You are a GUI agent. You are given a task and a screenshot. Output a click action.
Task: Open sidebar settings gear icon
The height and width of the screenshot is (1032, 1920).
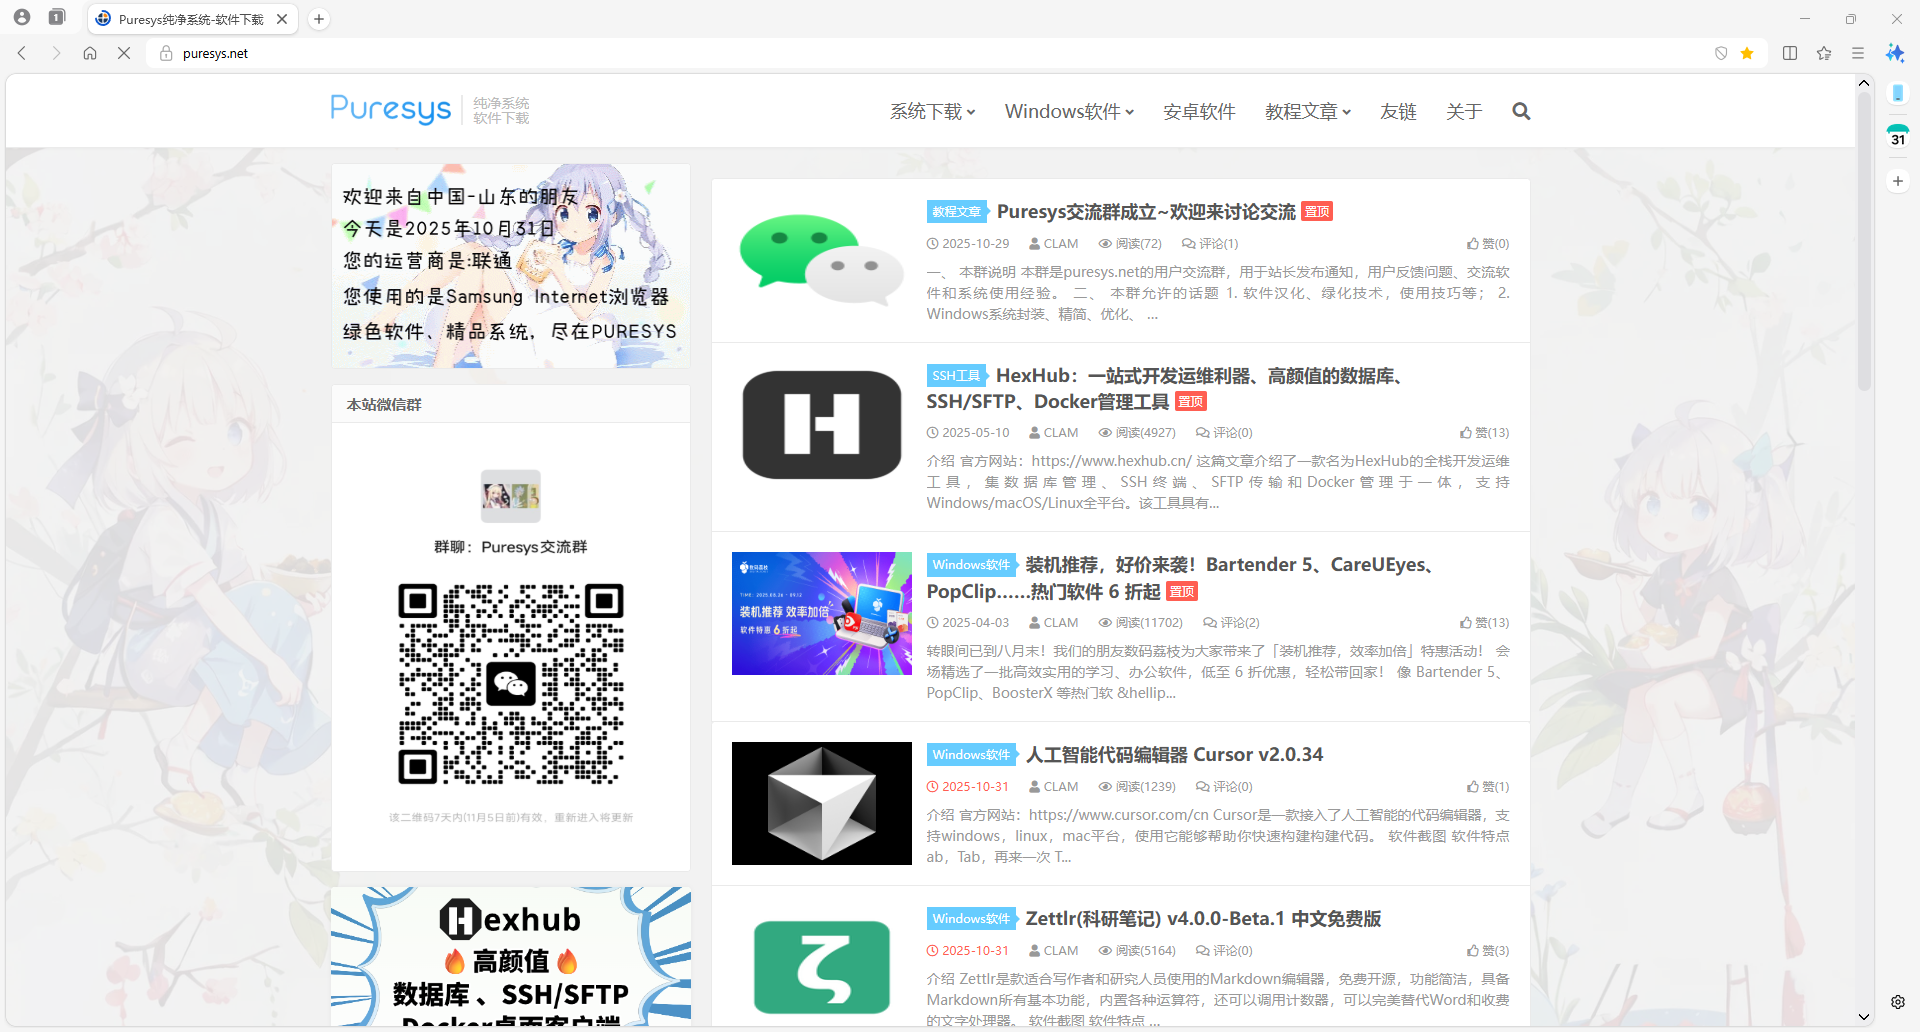coord(1897,1002)
